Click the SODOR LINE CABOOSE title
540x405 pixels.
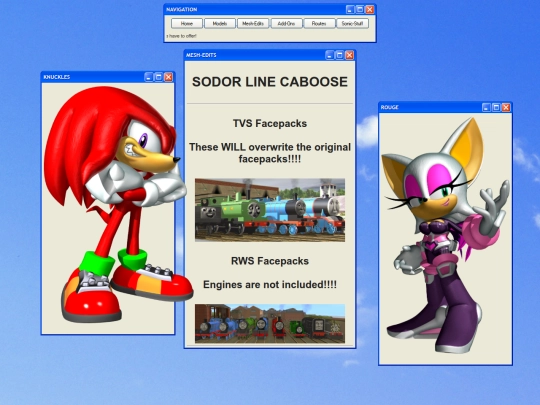(x=270, y=82)
